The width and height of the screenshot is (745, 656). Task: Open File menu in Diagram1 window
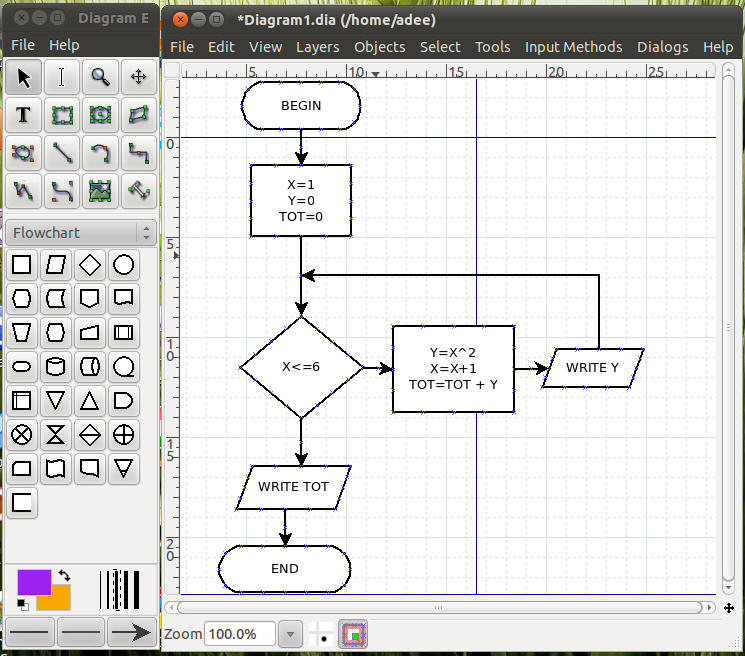coord(182,47)
